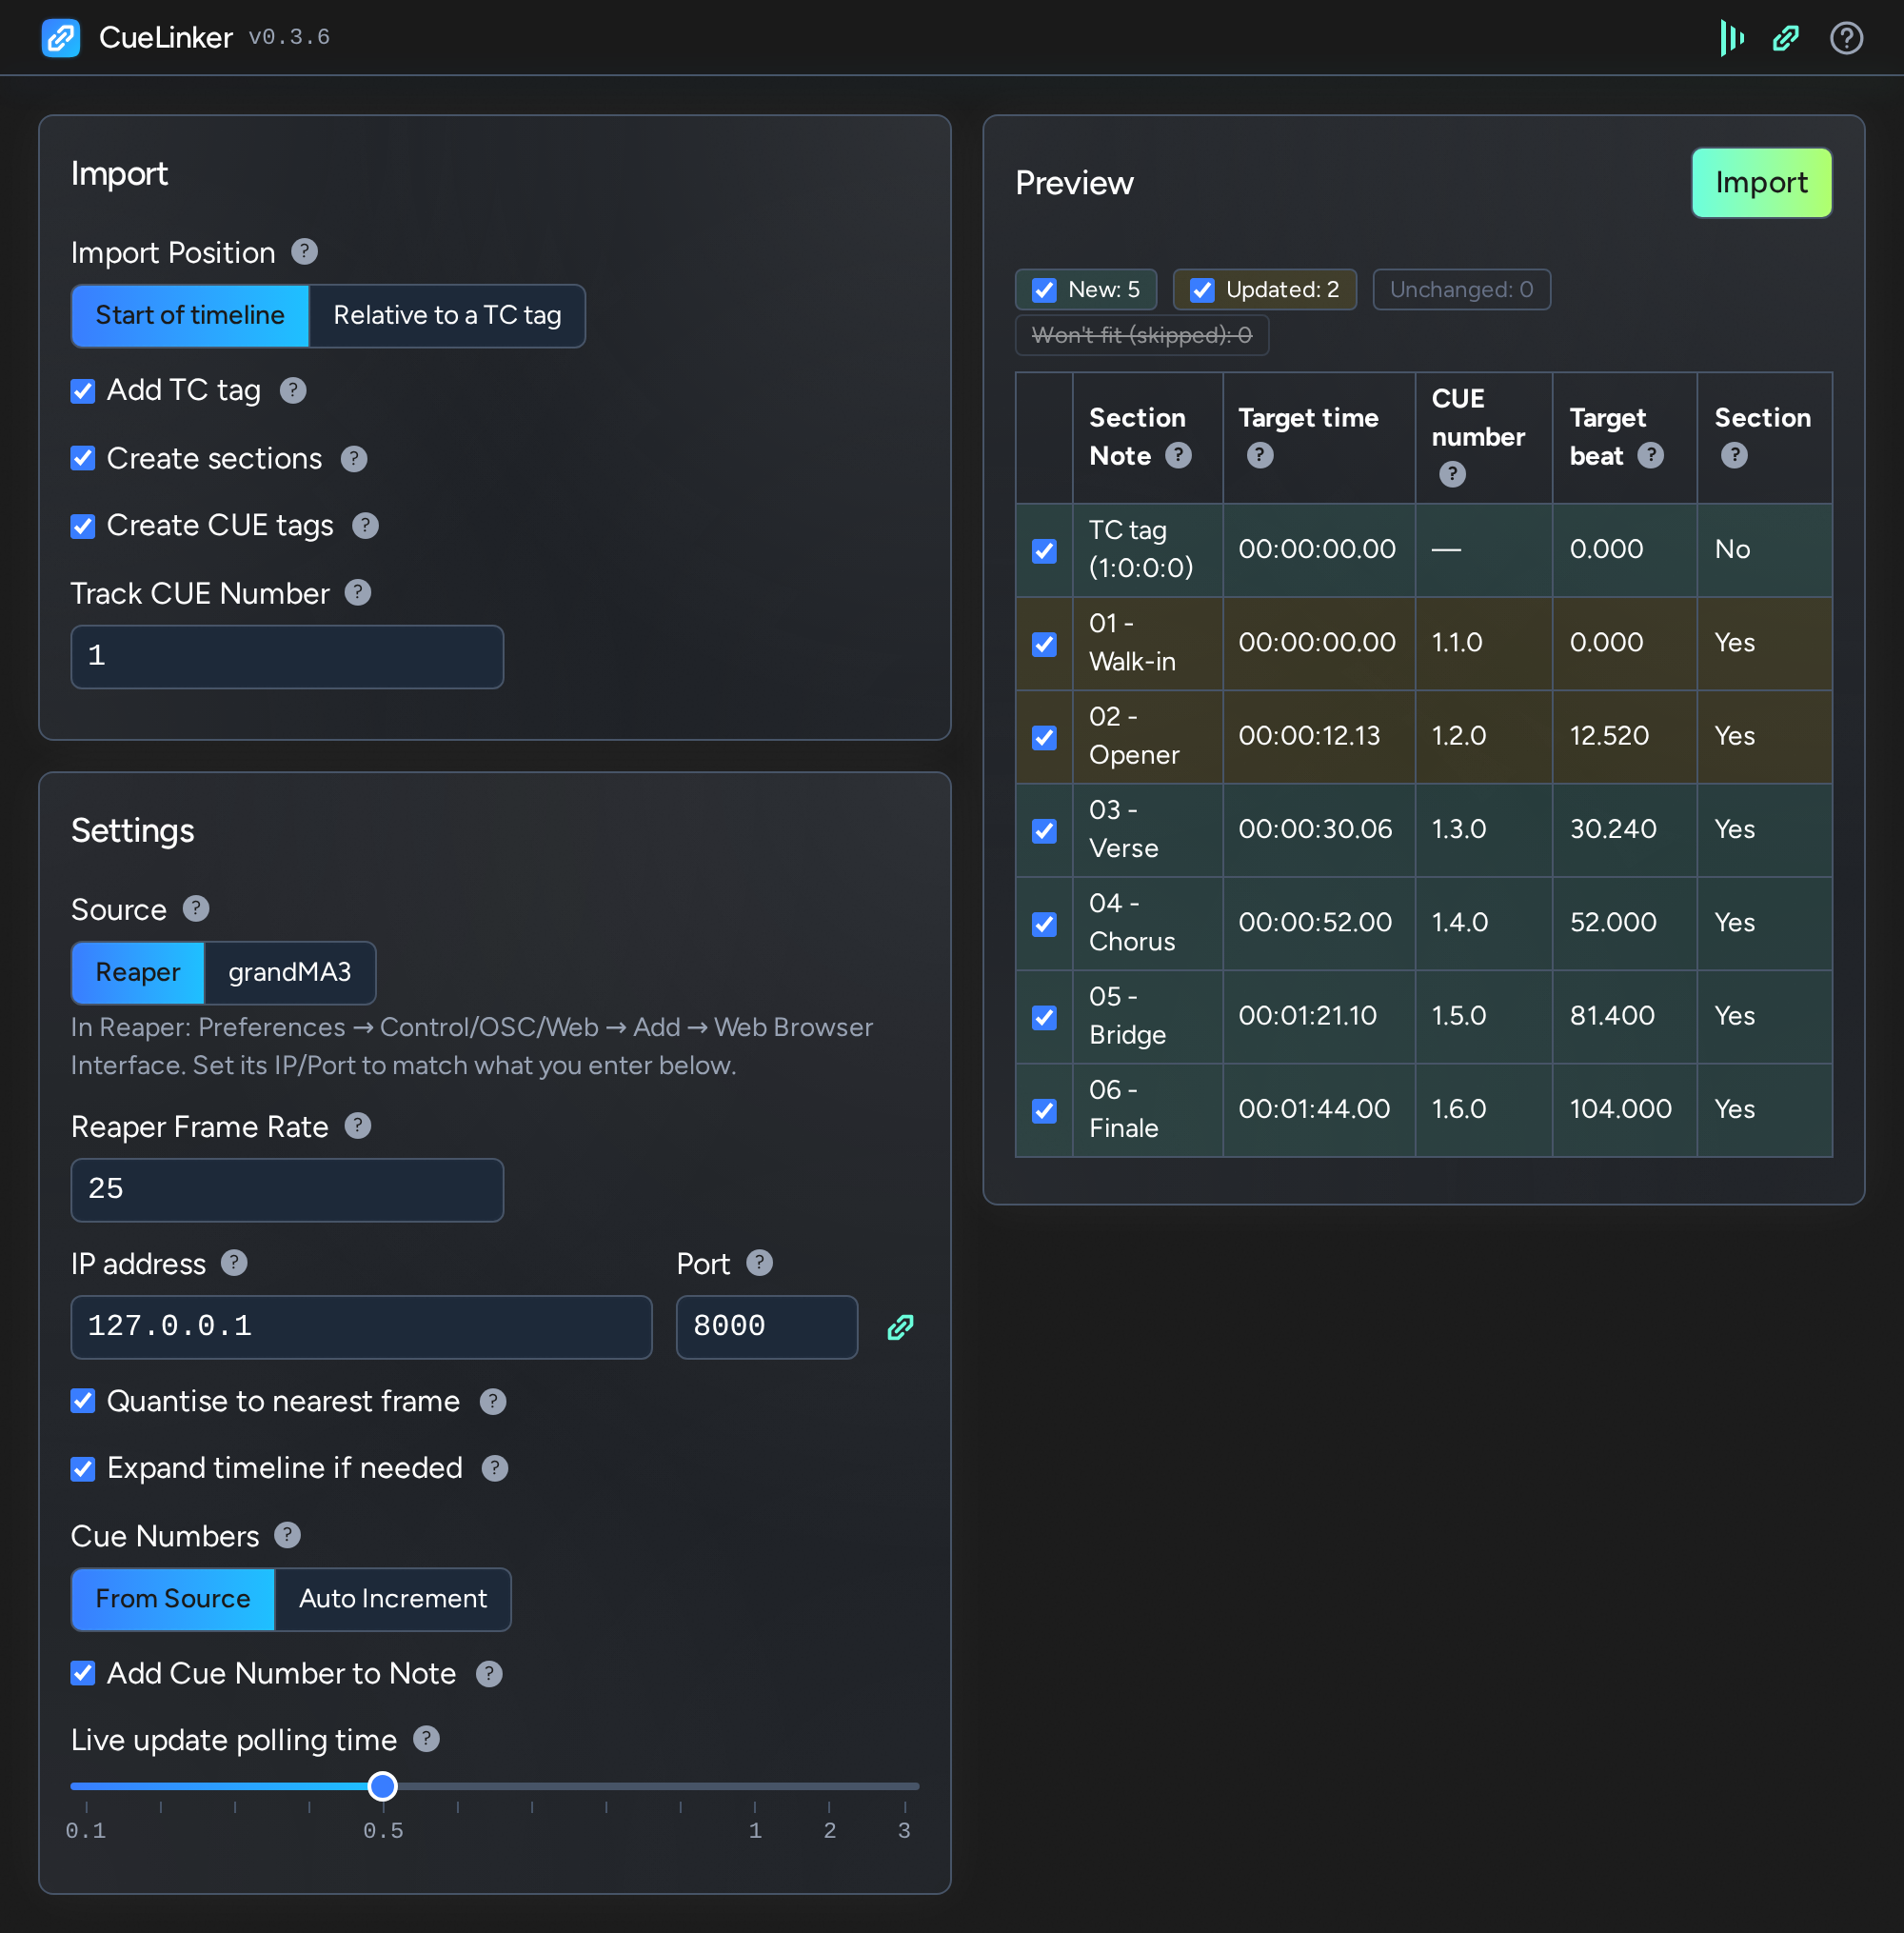Show help for Add TC tag
The image size is (1904, 1933).
click(x=293, y=390)
